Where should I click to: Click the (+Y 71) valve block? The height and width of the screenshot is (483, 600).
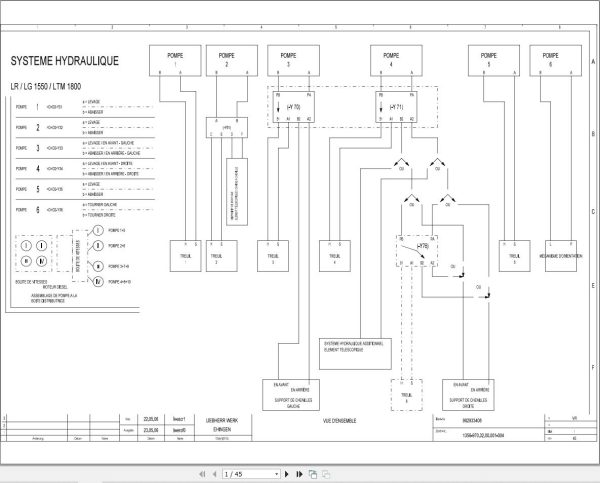[396, 107]
